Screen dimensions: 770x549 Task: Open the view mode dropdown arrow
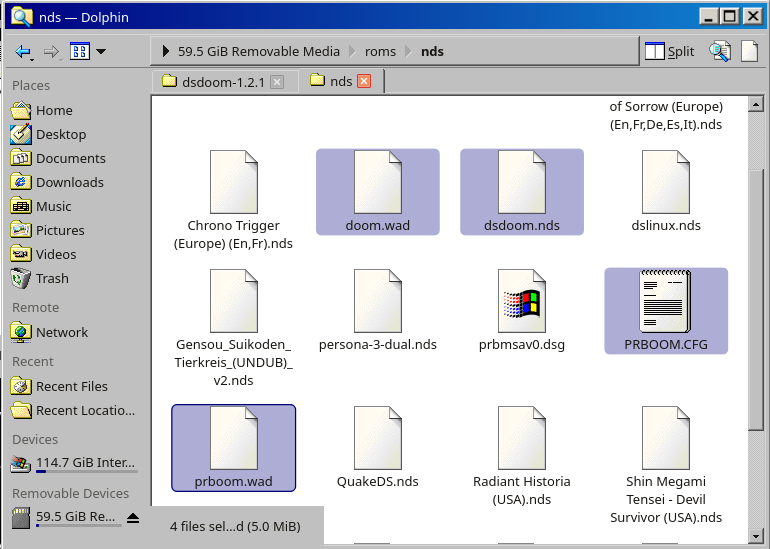click(101, 51)
